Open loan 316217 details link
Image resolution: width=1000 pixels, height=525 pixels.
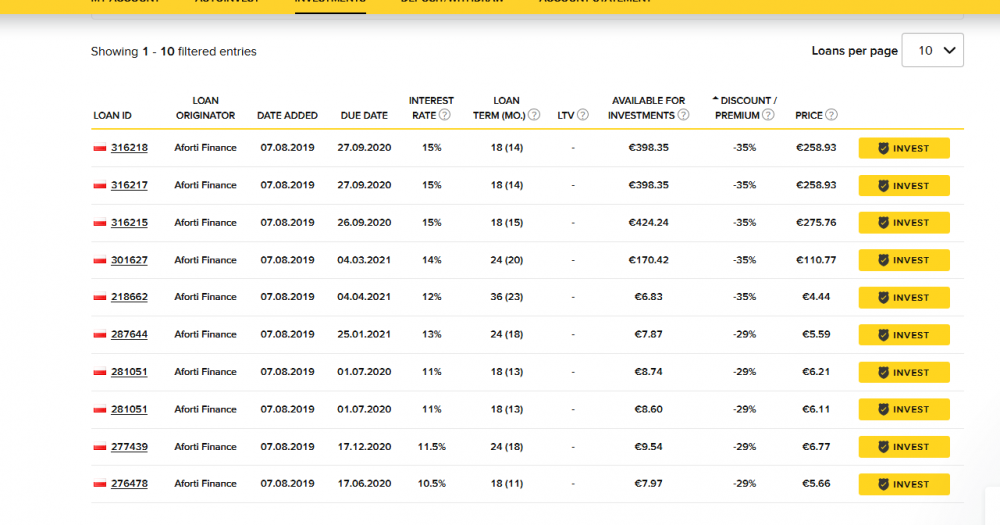pos(129,185)
